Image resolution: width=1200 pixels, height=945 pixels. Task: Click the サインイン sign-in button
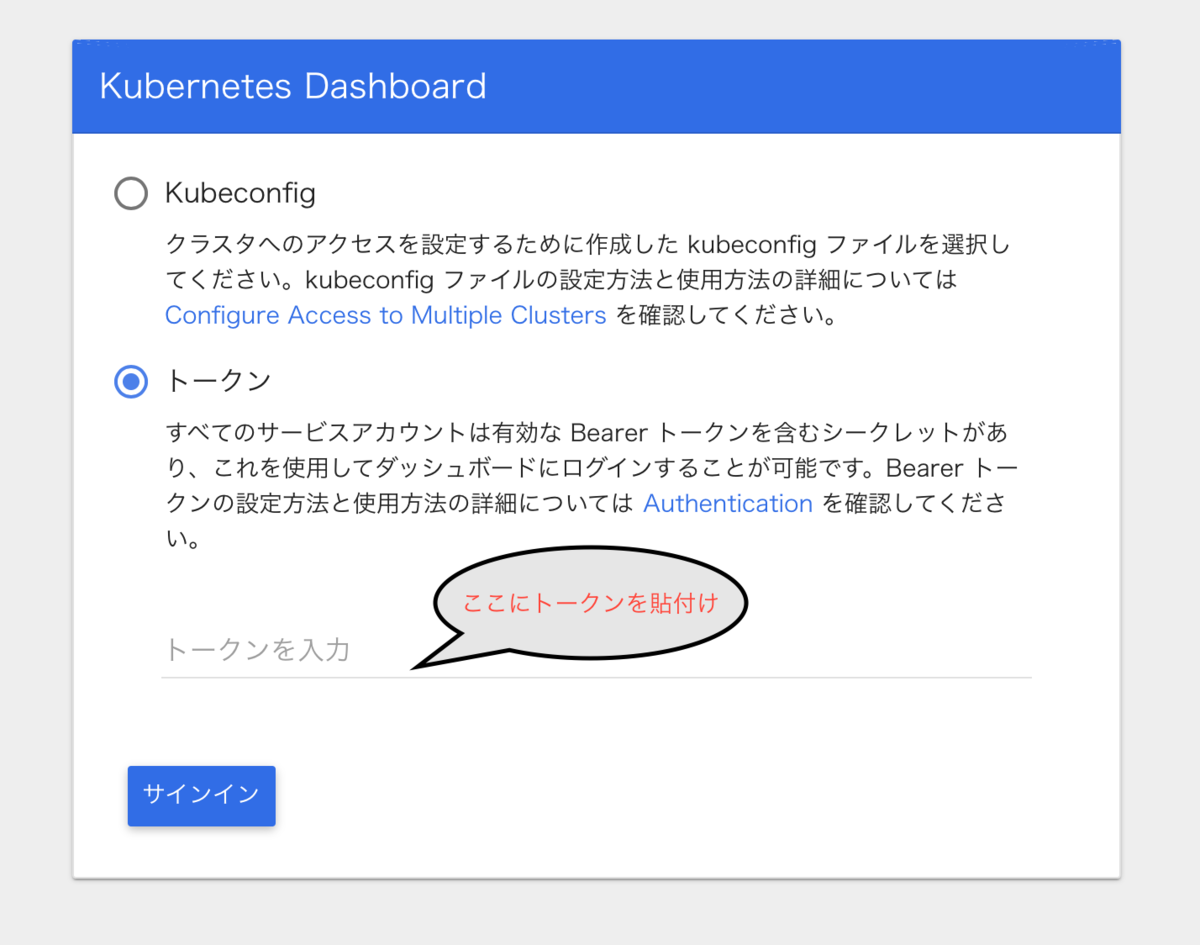click(x=201, y=796)
